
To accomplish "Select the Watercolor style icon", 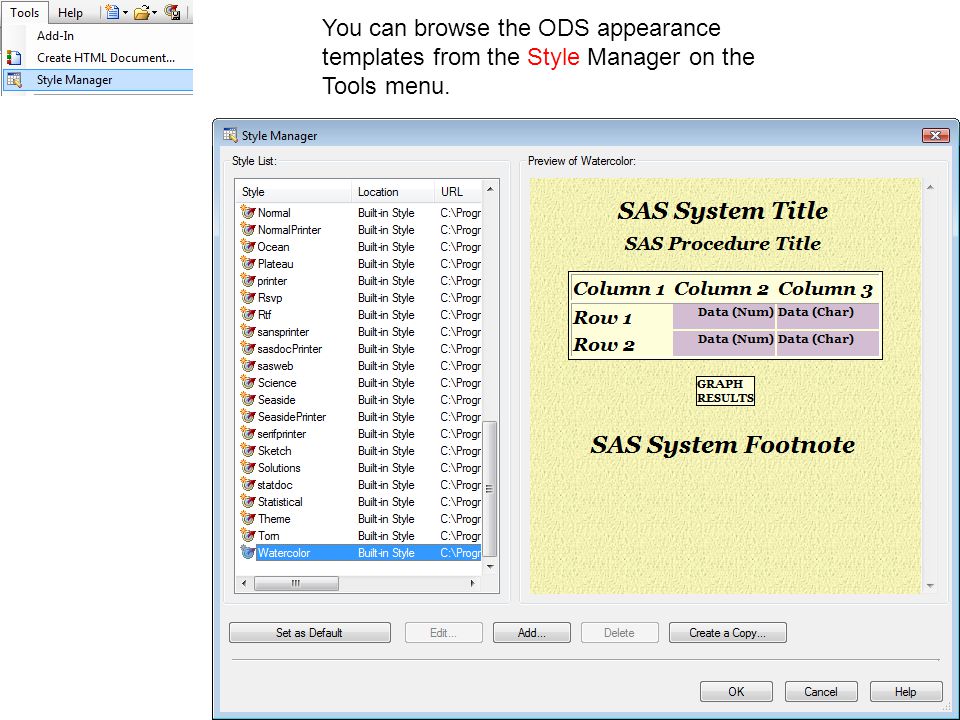I will click(247, 552).
